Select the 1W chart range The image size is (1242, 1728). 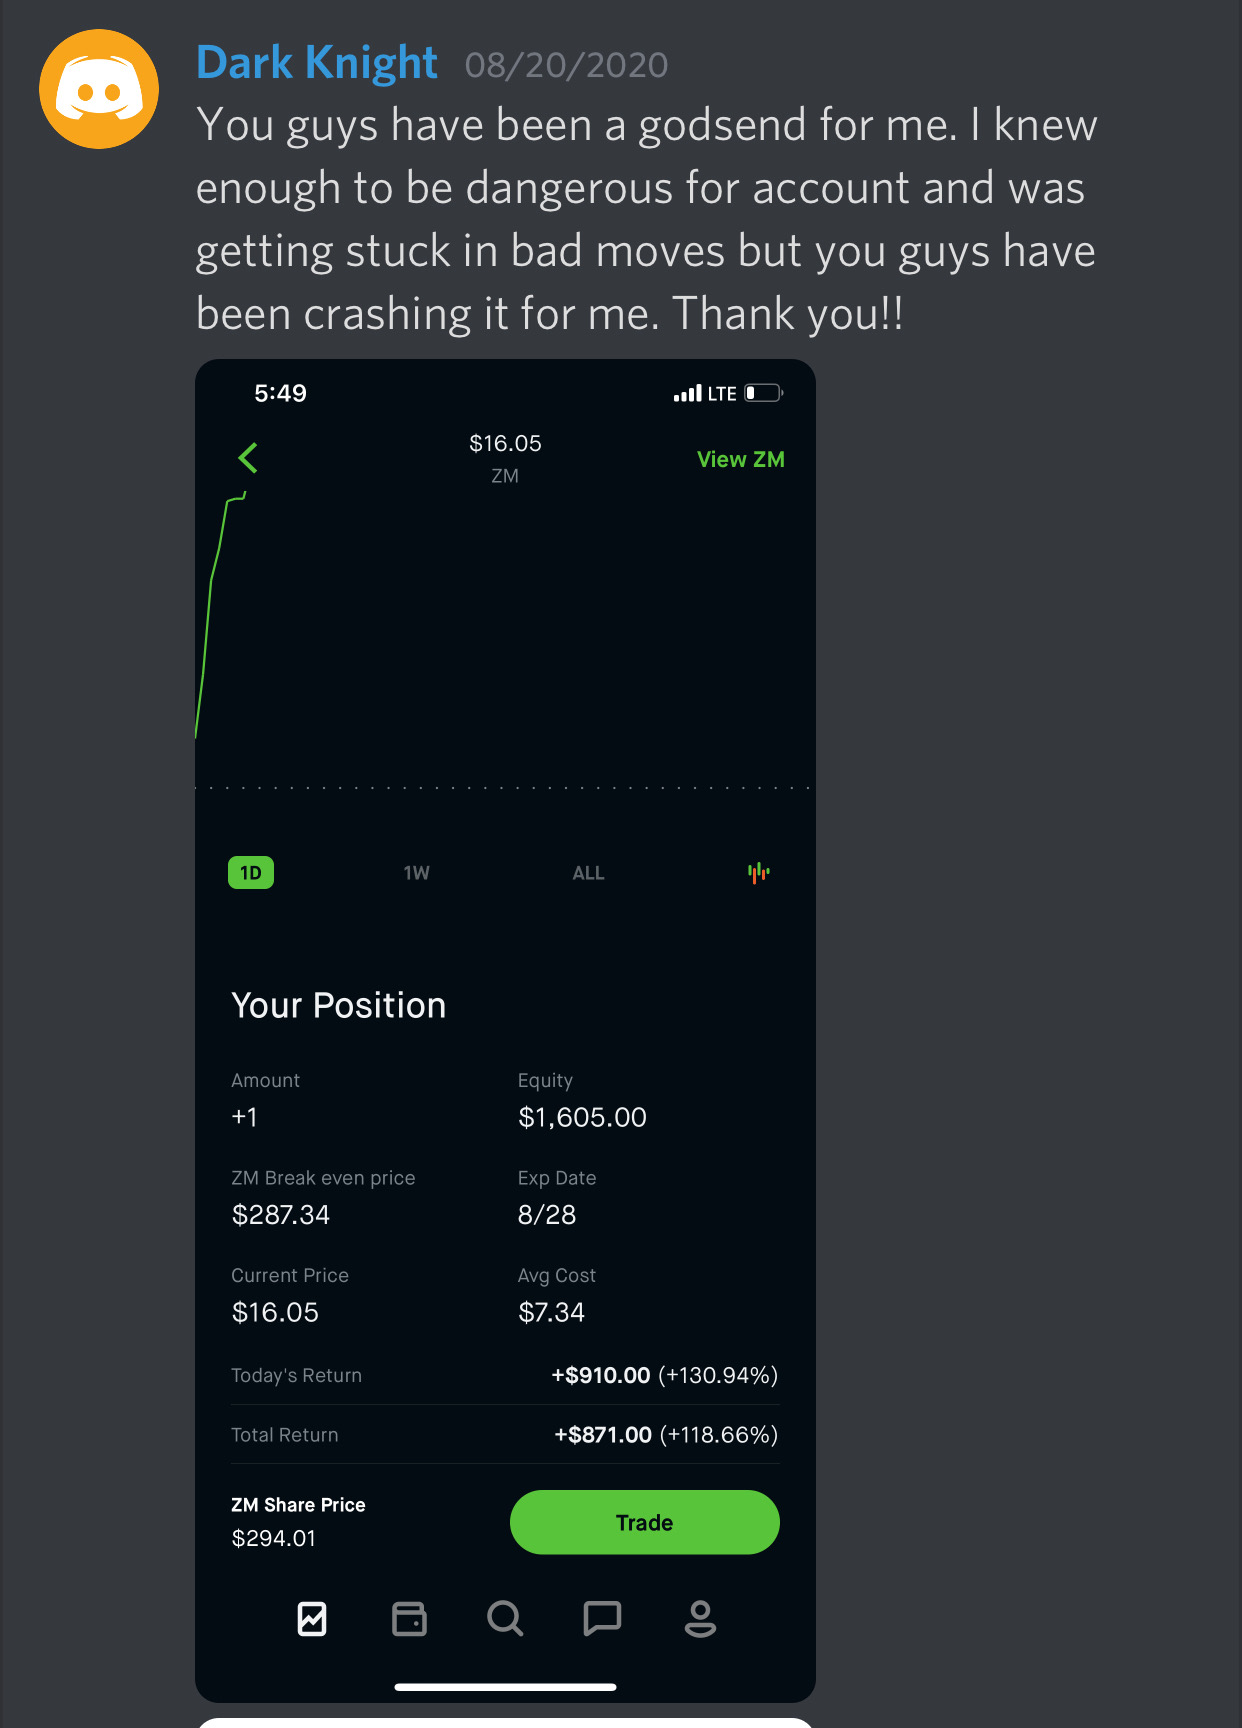[417, 873]
